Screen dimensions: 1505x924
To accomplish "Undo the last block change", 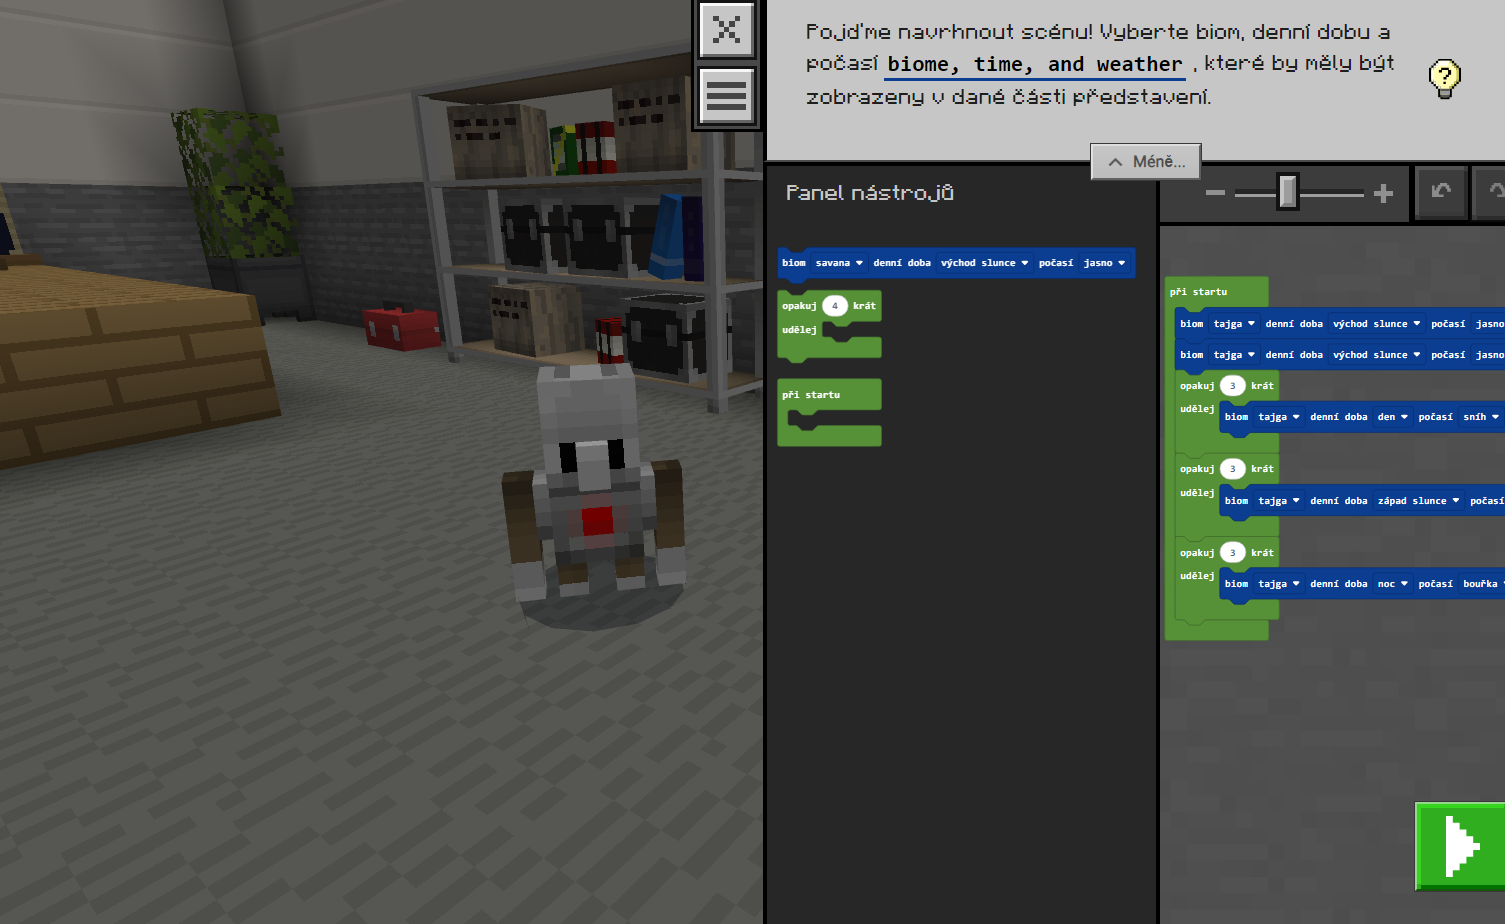I will click(1441, 192).
